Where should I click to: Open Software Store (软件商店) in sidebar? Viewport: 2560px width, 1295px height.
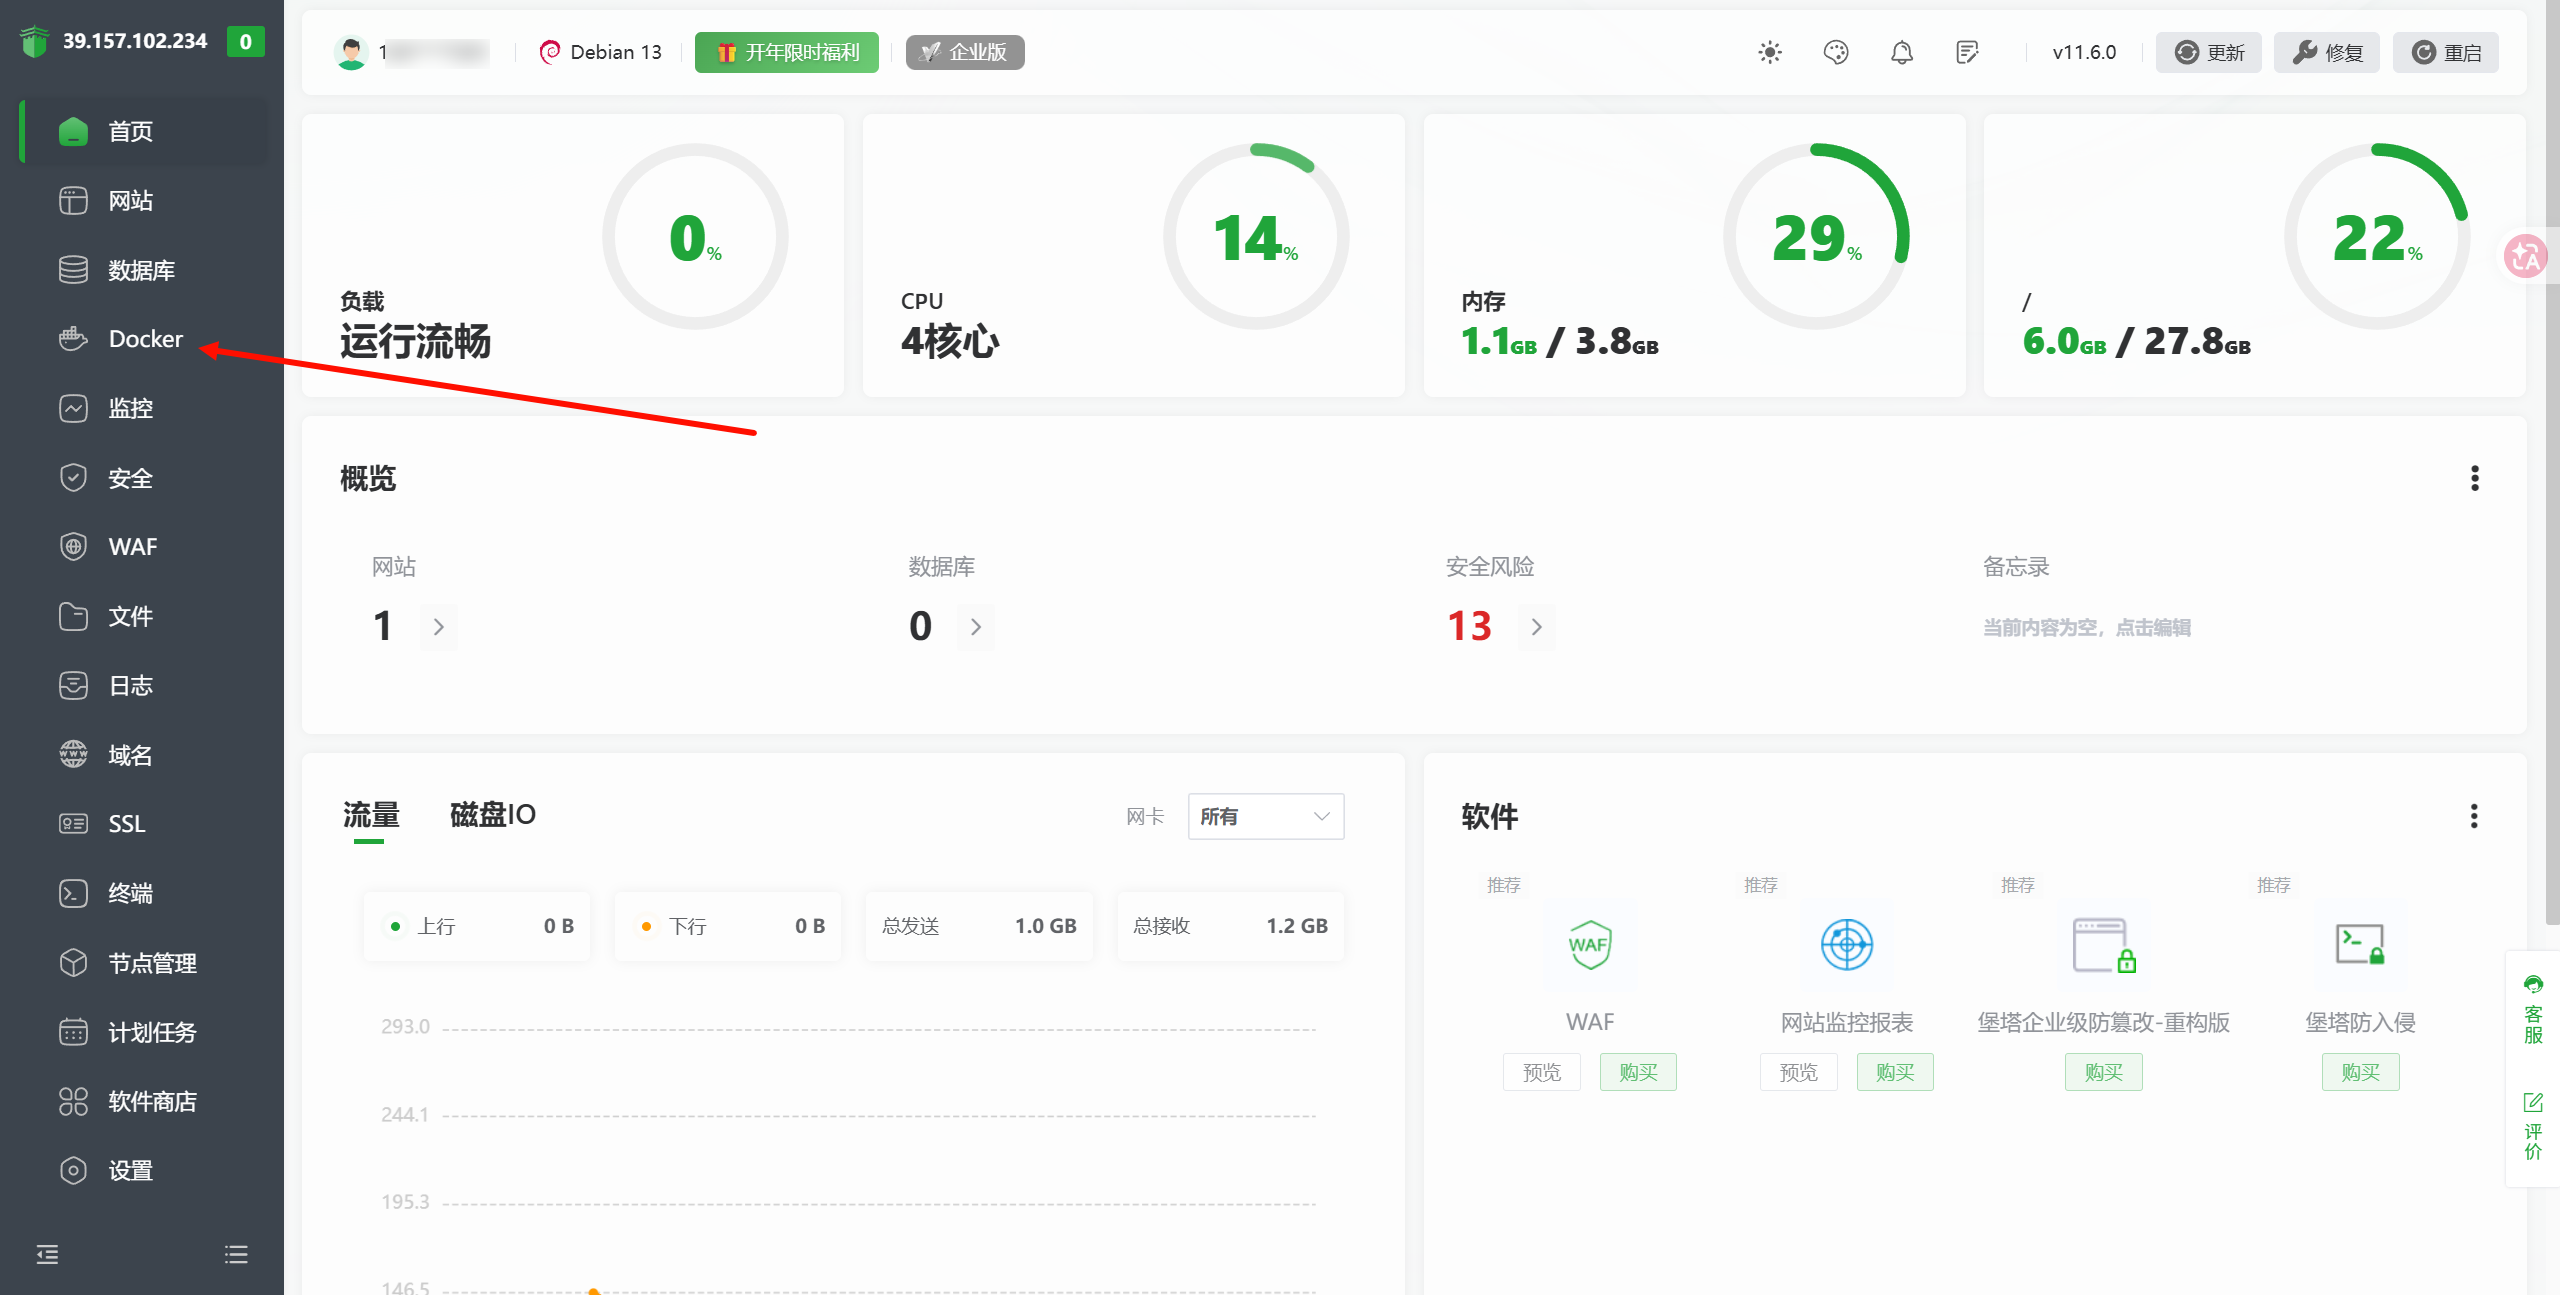pos(152,1101)
